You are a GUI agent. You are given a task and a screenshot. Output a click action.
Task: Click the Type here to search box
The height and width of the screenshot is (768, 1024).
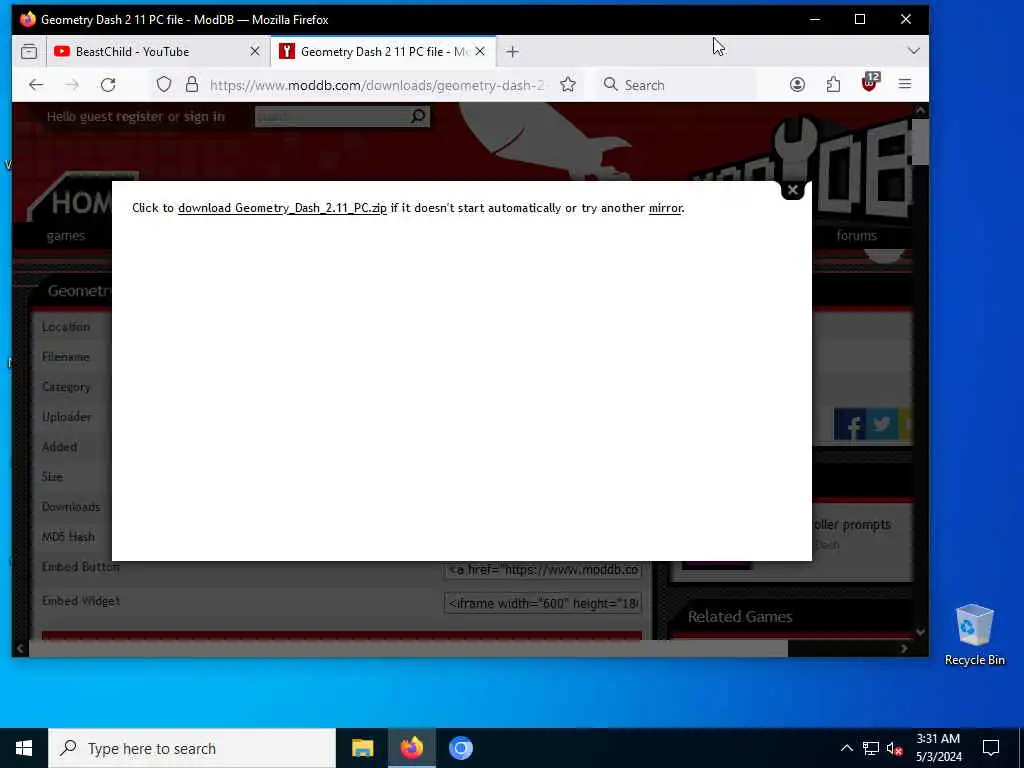(x=192, y=748)
